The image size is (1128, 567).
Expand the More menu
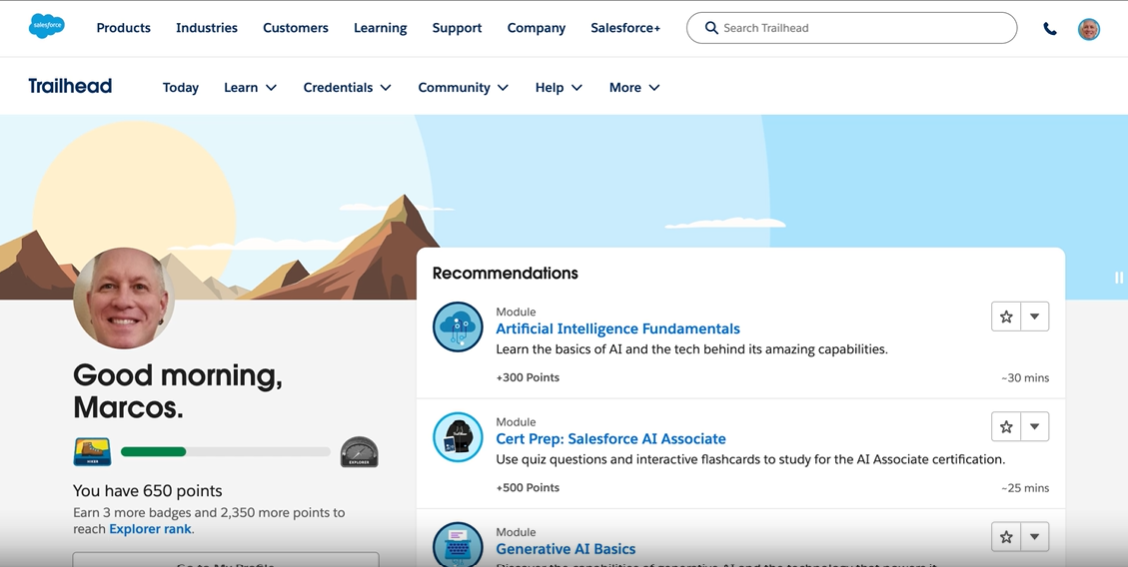[x=634, y=87]
